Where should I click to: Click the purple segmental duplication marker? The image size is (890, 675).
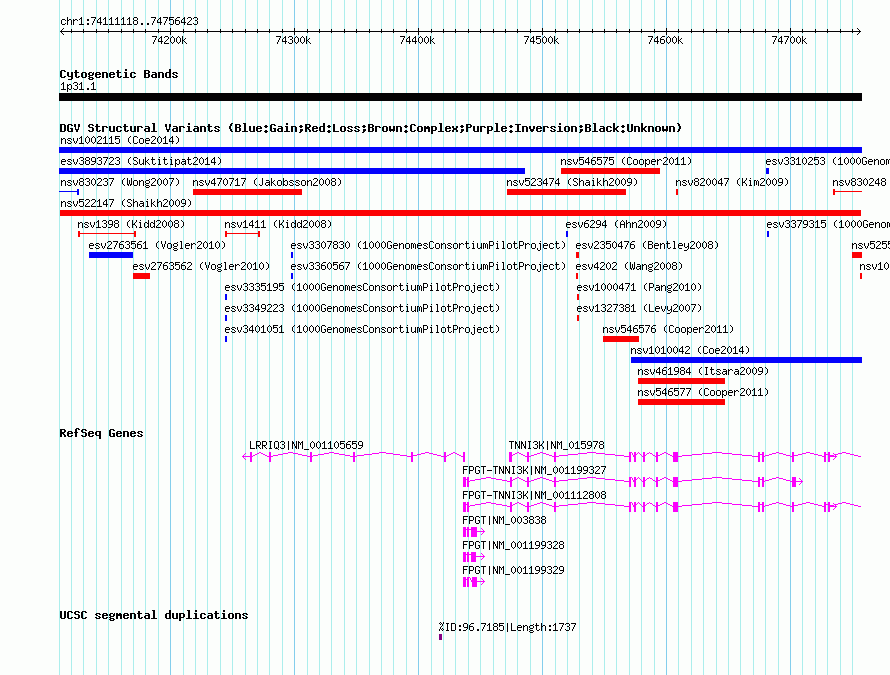[x=440, y=637]
